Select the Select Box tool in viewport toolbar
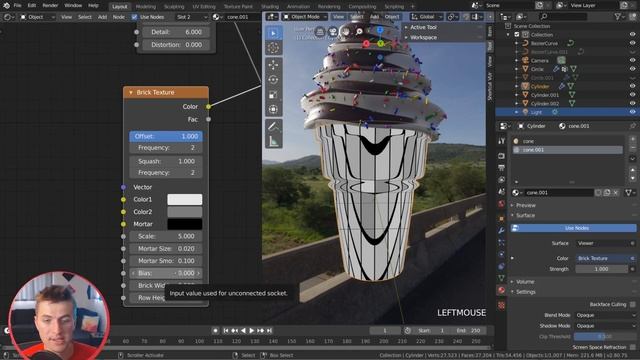 point(273,33)
